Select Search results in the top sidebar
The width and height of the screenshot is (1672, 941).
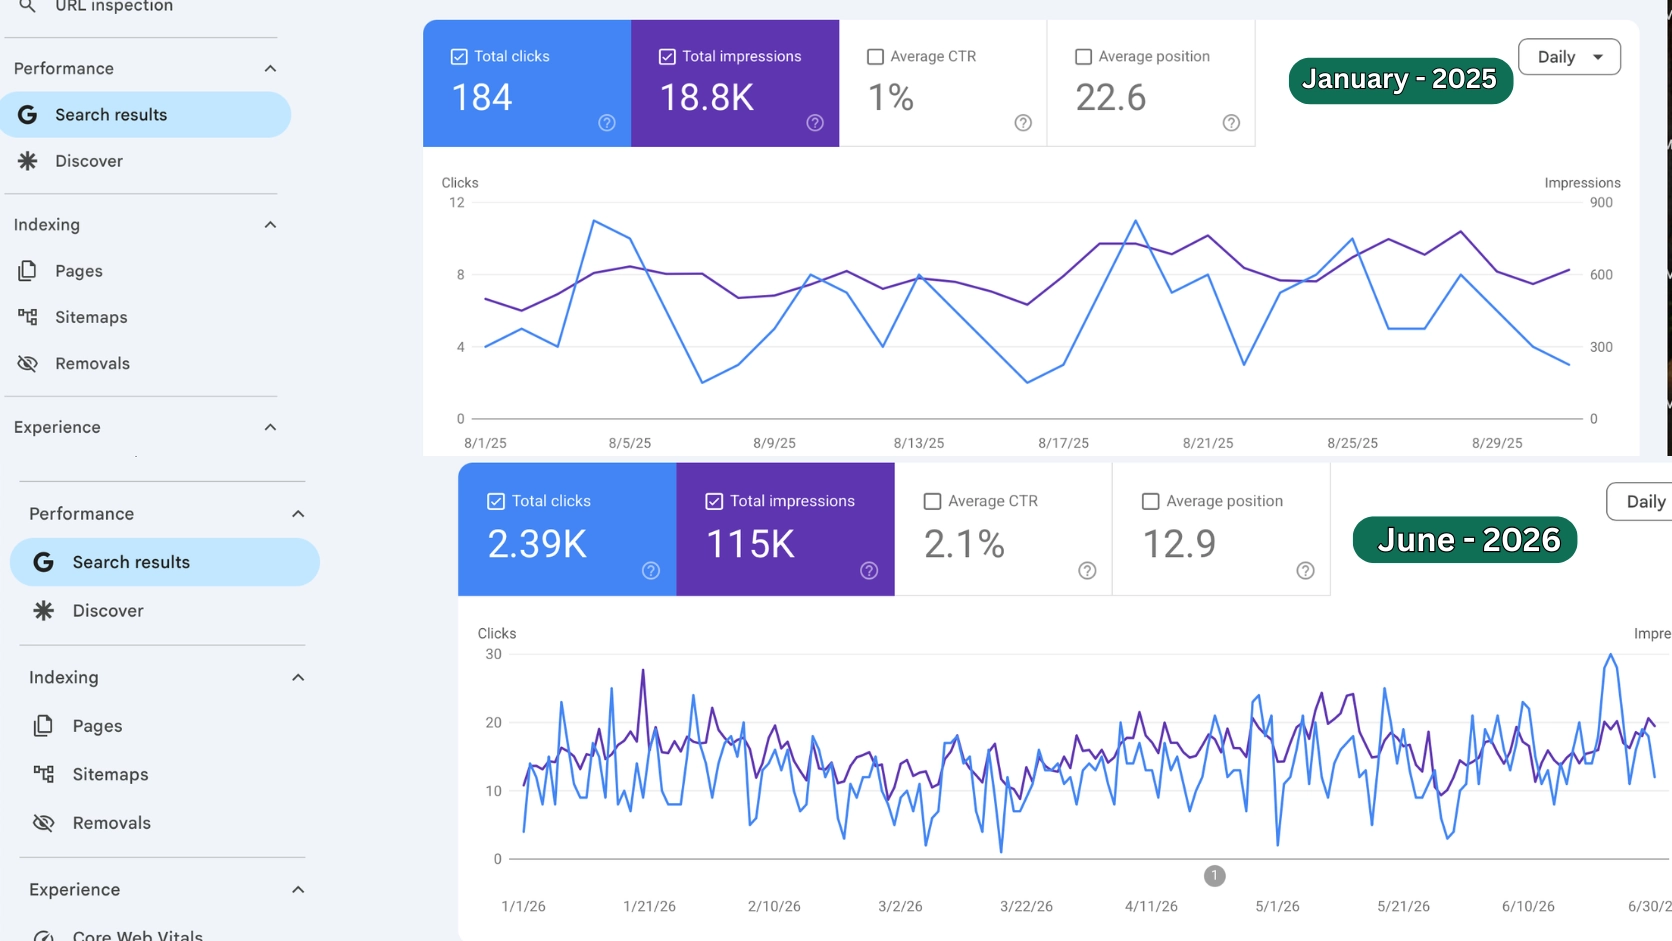(x=146, y=115)
